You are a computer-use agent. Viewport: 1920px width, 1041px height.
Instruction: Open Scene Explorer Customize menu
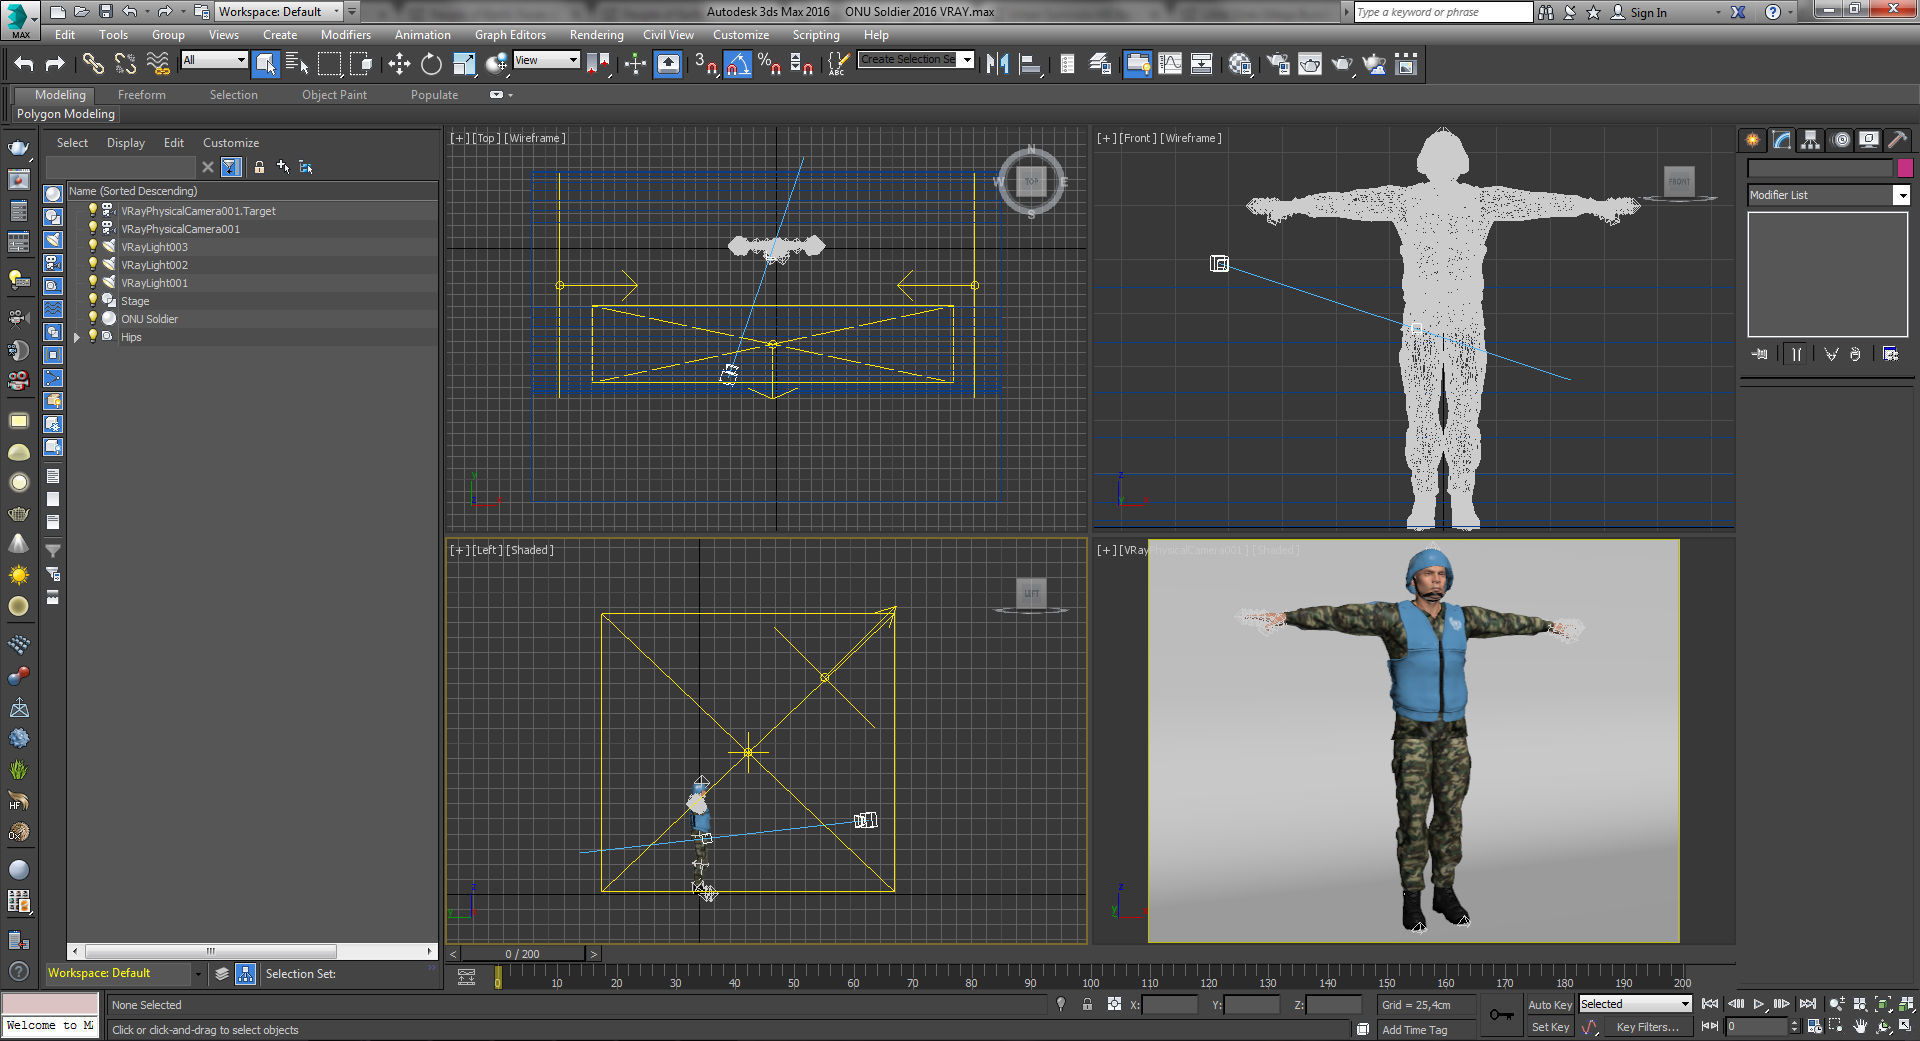(230, 143)
